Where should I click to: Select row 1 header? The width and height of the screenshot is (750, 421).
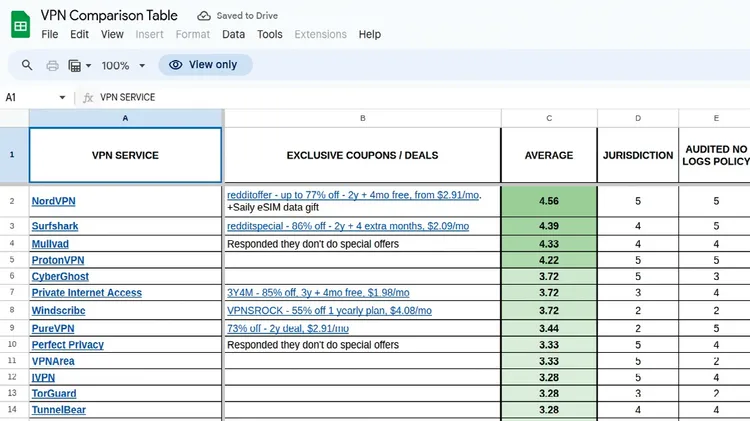(x=14, y=155)
